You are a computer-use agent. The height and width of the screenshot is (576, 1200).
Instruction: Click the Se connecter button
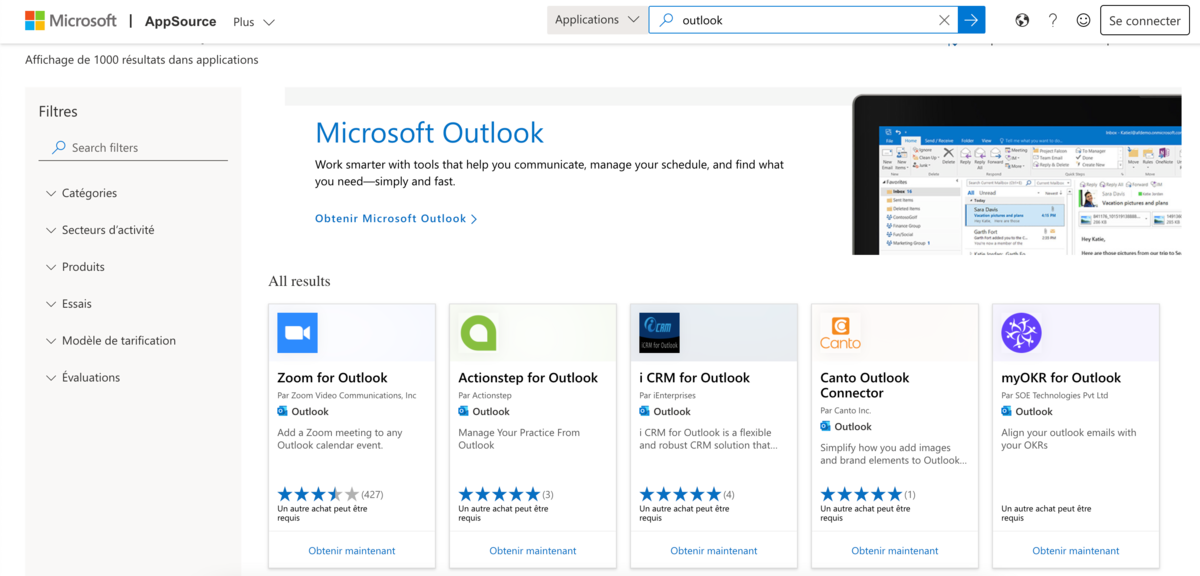(1145, 20)
